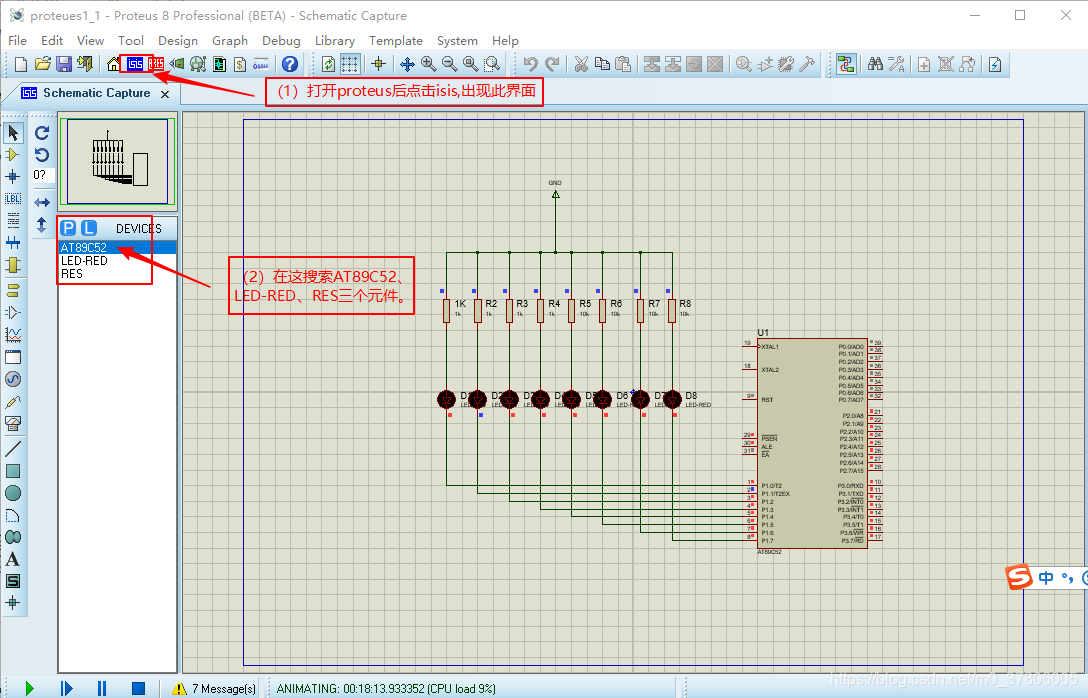1088x698 pixels.
Task: Choose the Wire Label LBL tool
Action: 13,199
